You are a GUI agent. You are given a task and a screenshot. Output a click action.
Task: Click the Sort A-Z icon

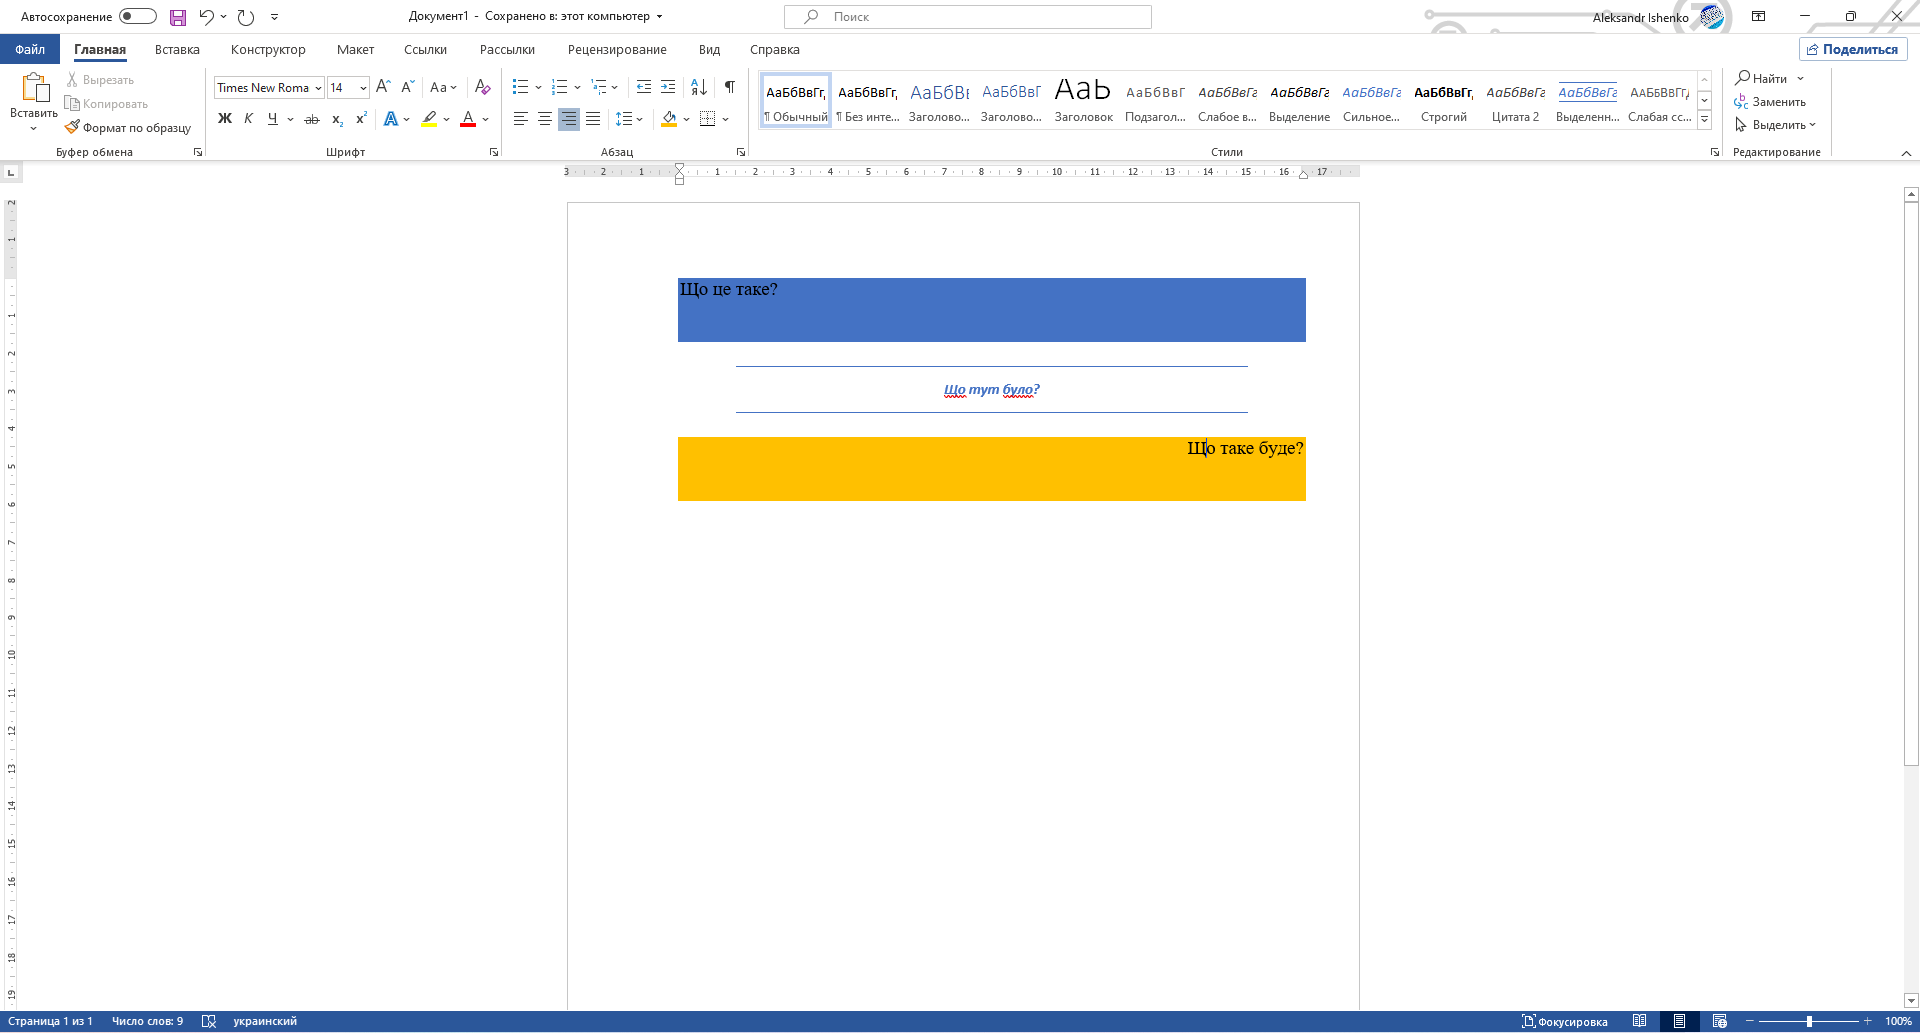coord(699,87)
